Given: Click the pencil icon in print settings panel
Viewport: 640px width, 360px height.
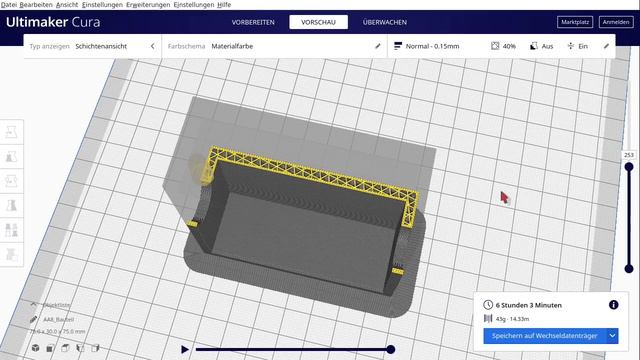Looking at the screenshot, I should [606, 46].
